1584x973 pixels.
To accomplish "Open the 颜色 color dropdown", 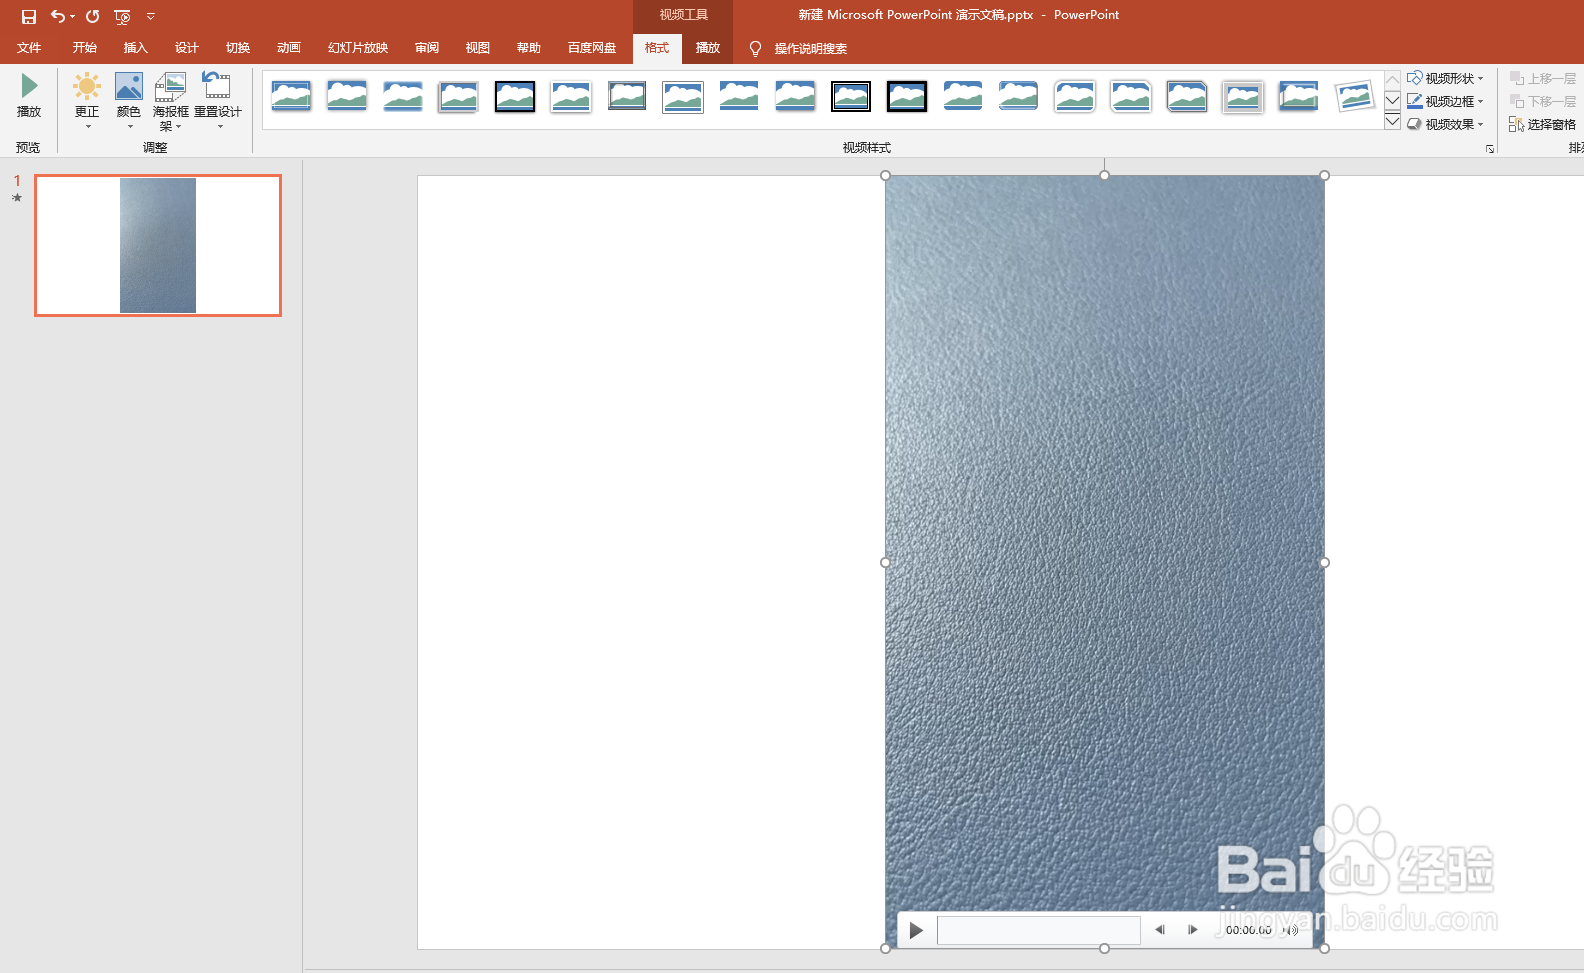I will 129,100.
